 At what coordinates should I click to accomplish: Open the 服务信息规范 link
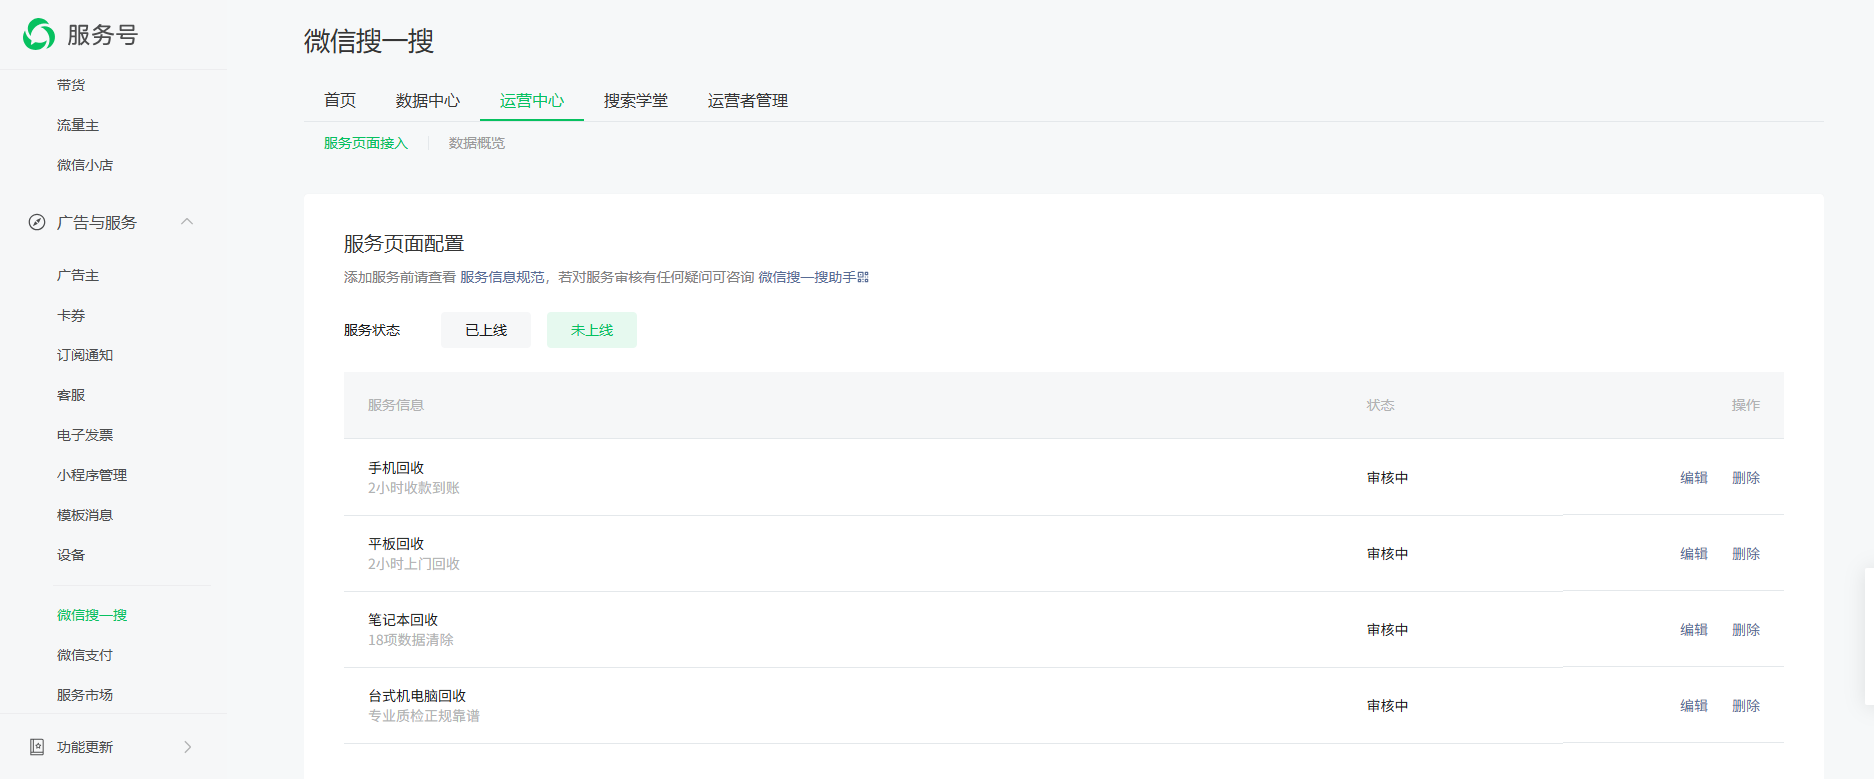[x=502, y=277]
